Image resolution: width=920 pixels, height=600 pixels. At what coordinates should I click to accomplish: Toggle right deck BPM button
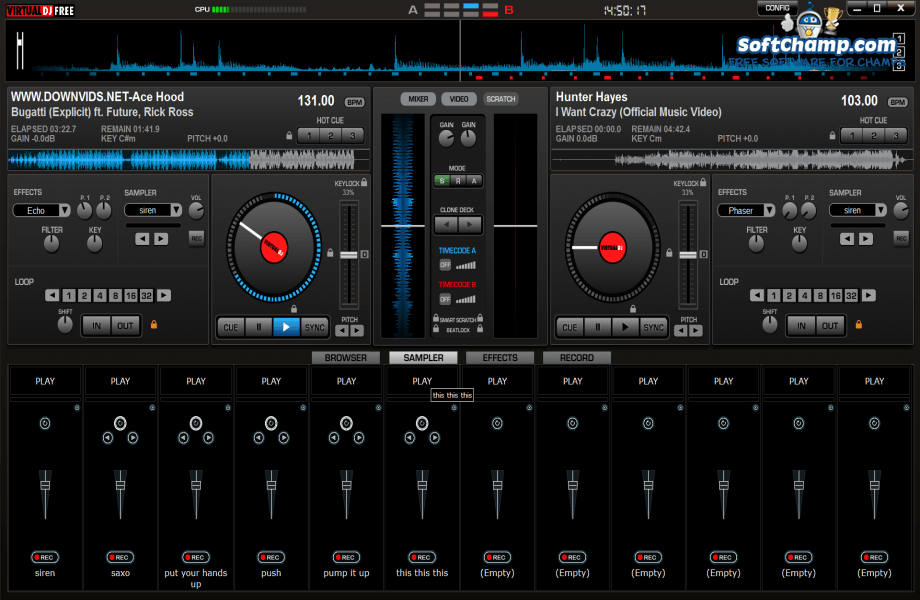(898, 102)
